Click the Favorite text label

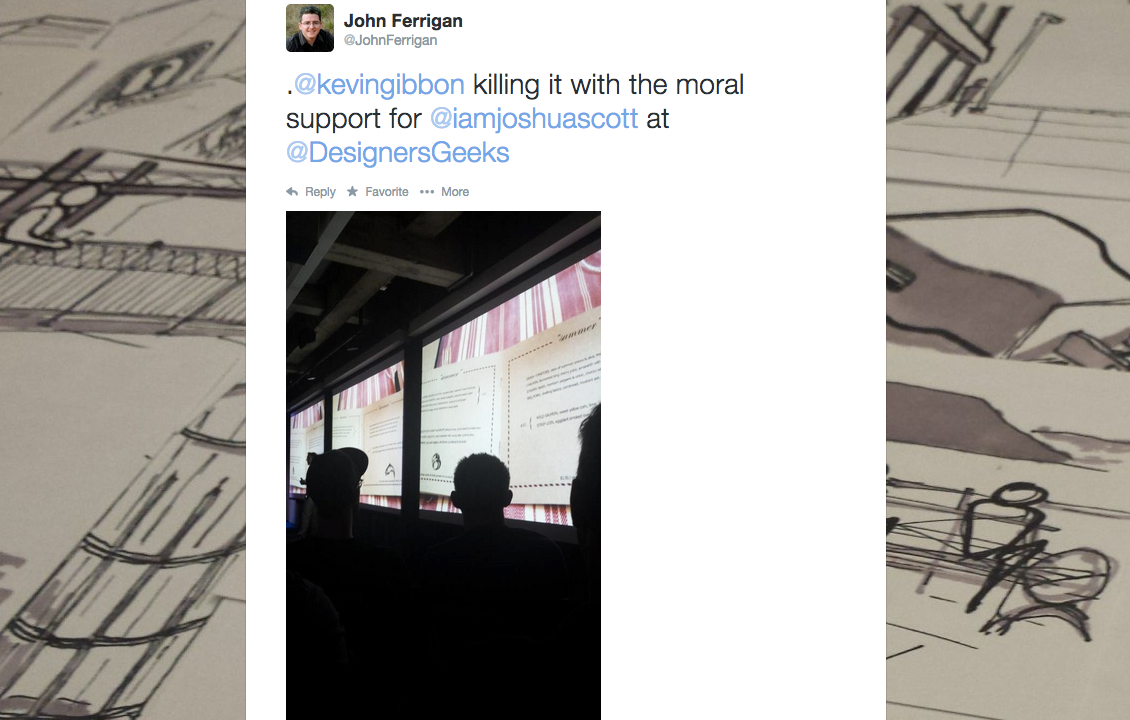coord(386,192)
